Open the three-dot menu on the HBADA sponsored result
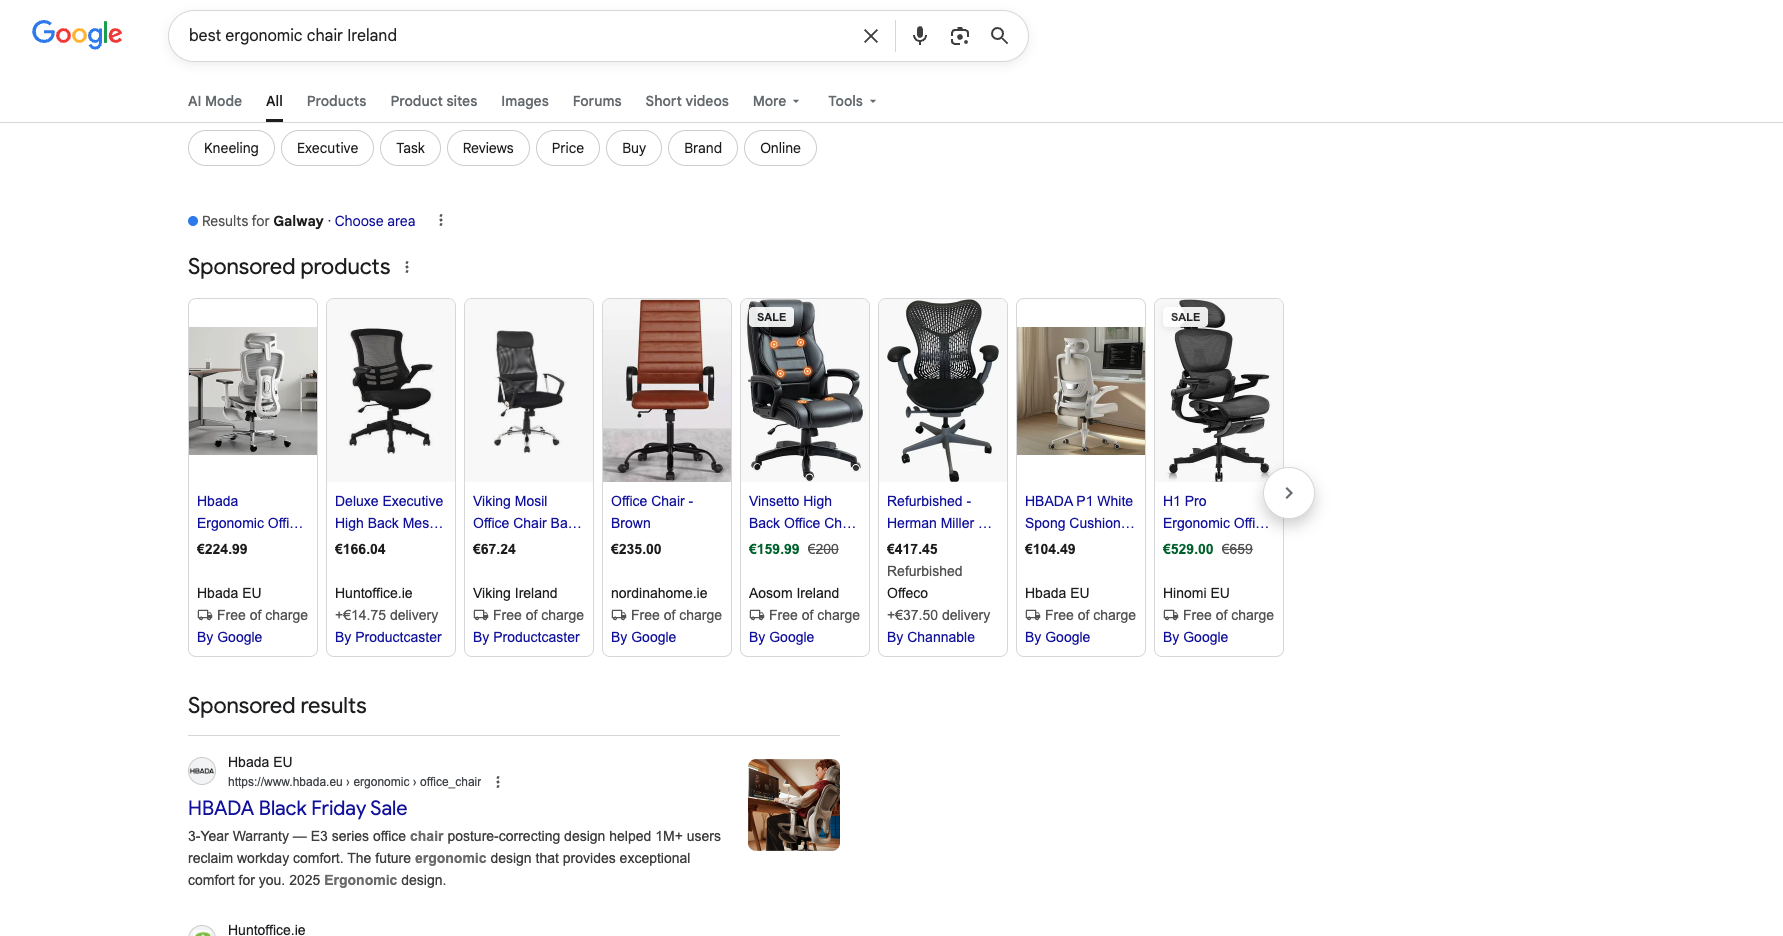This screenshot has height=936, width=1783. pos(498,782)
